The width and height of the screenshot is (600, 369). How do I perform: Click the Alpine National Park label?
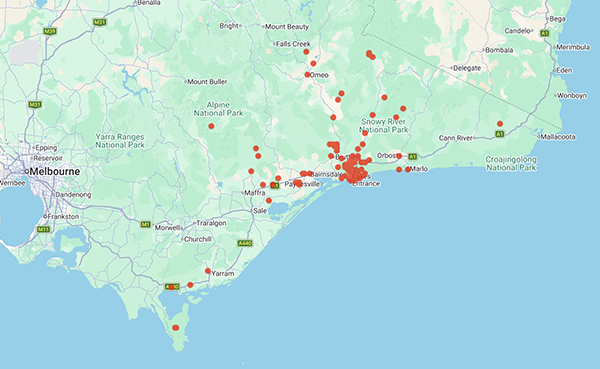218,109
